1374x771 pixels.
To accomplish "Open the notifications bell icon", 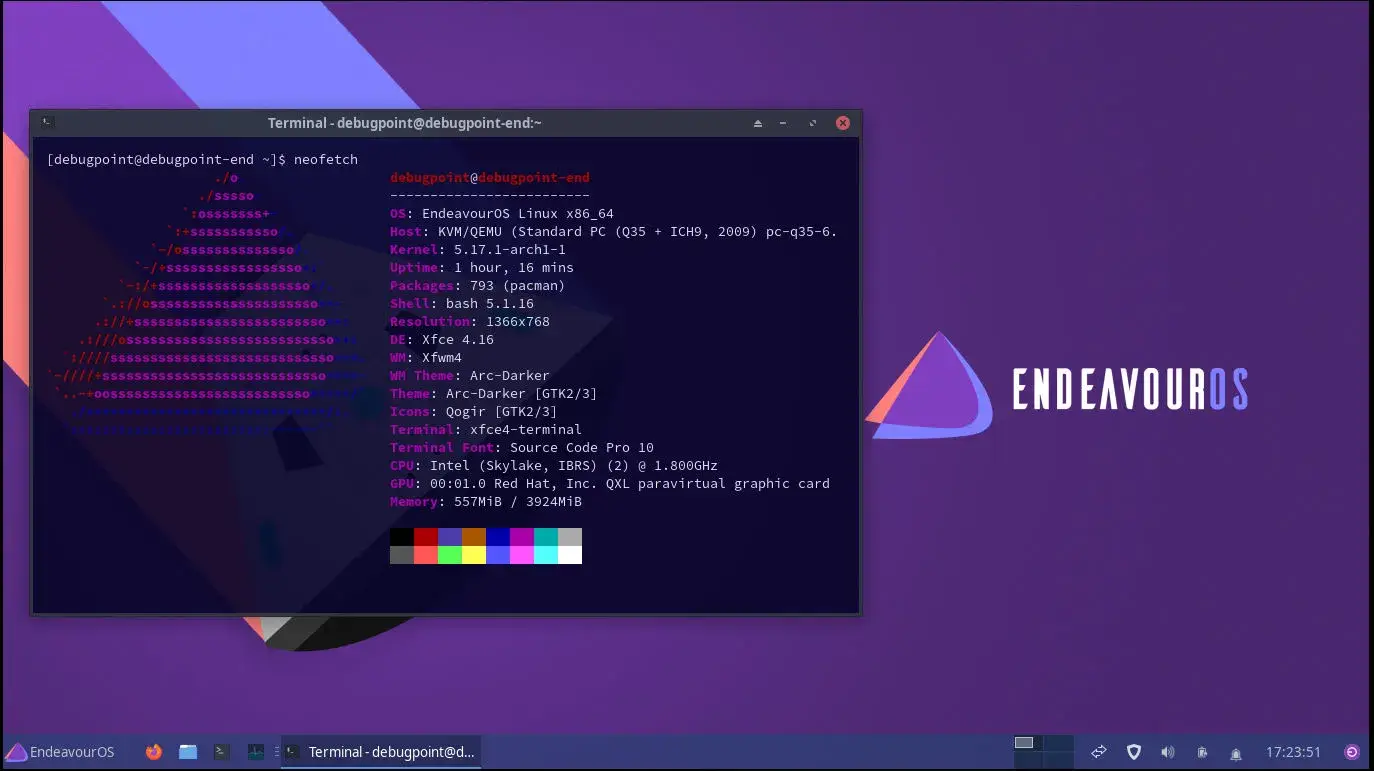I will [1236, 753].
